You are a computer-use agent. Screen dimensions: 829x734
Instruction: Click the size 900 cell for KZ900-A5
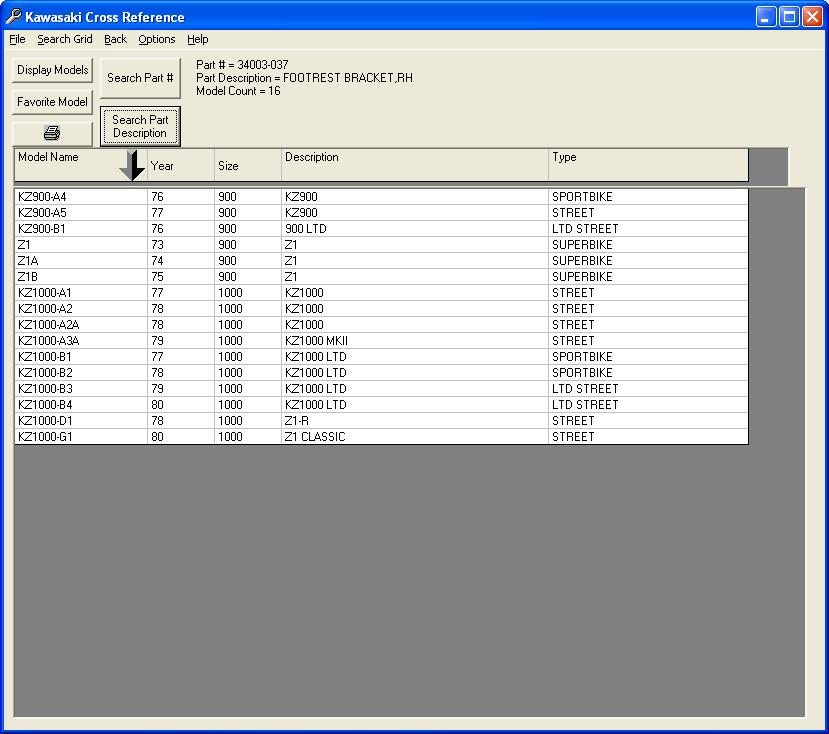tap(248, 213)
